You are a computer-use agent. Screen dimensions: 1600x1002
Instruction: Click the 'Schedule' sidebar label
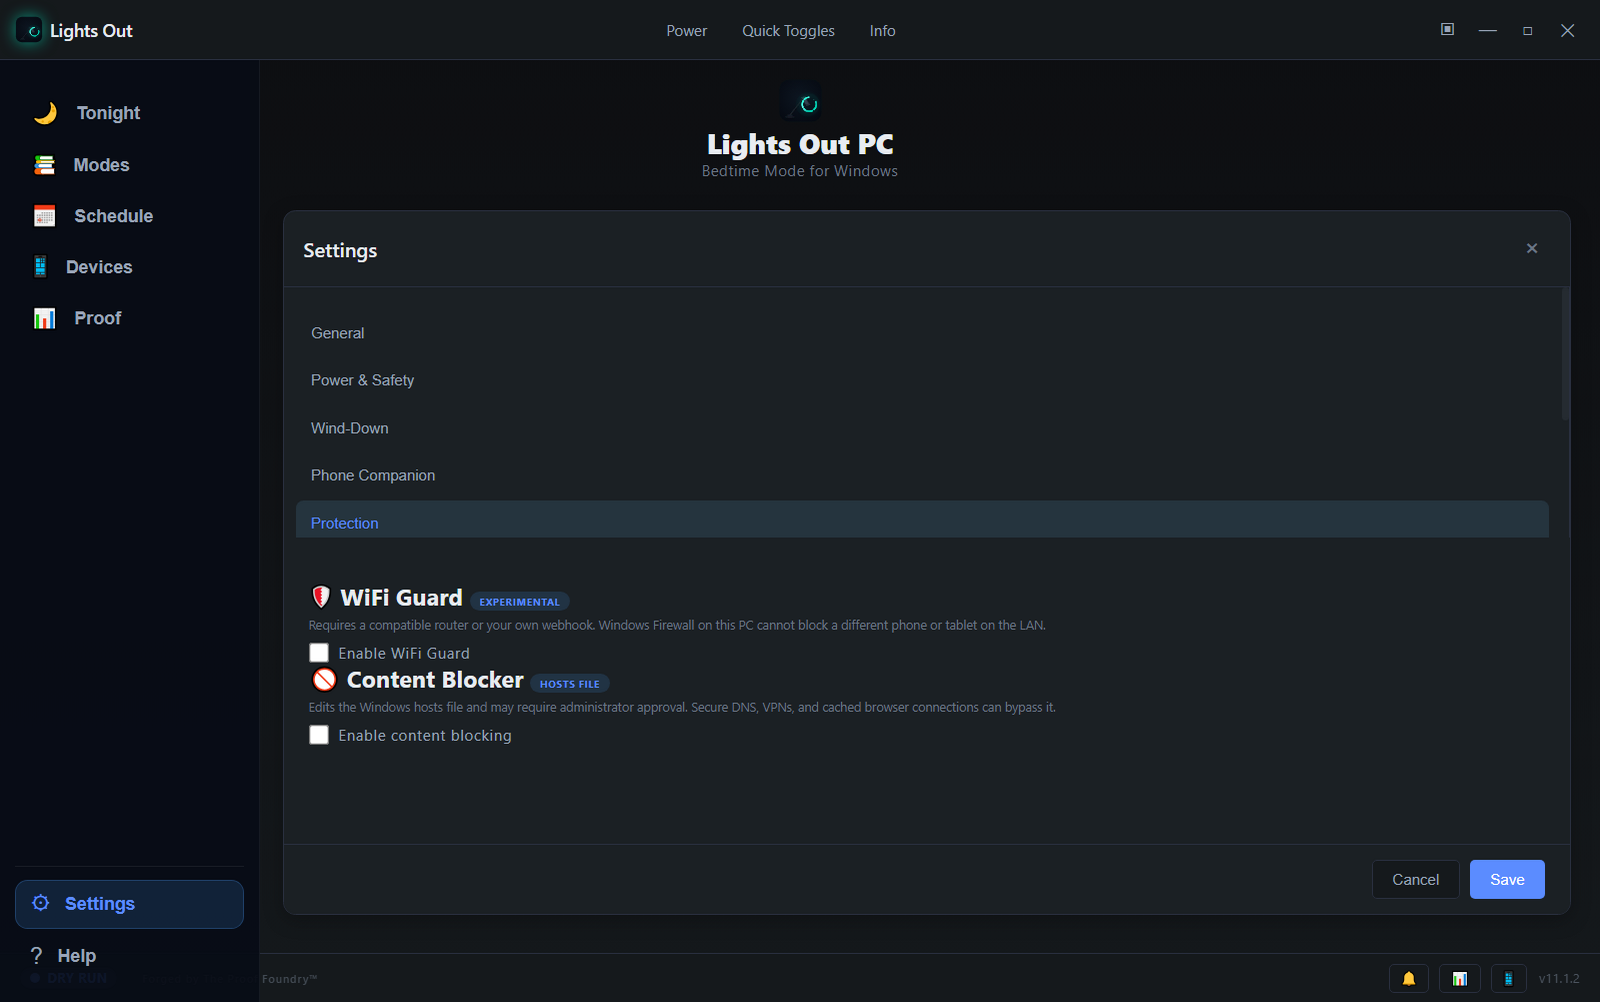[114, 216]
